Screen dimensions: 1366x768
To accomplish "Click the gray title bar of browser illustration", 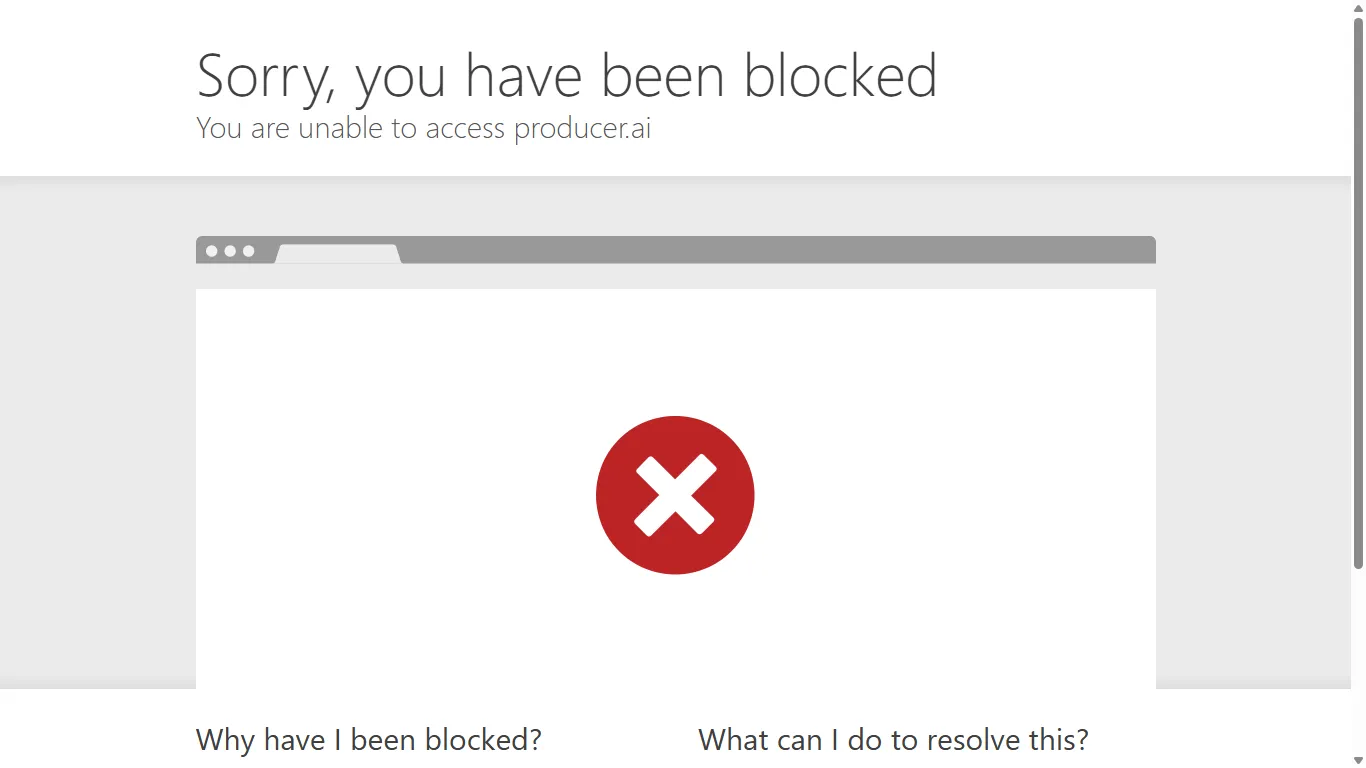I will tap(780, 249).
